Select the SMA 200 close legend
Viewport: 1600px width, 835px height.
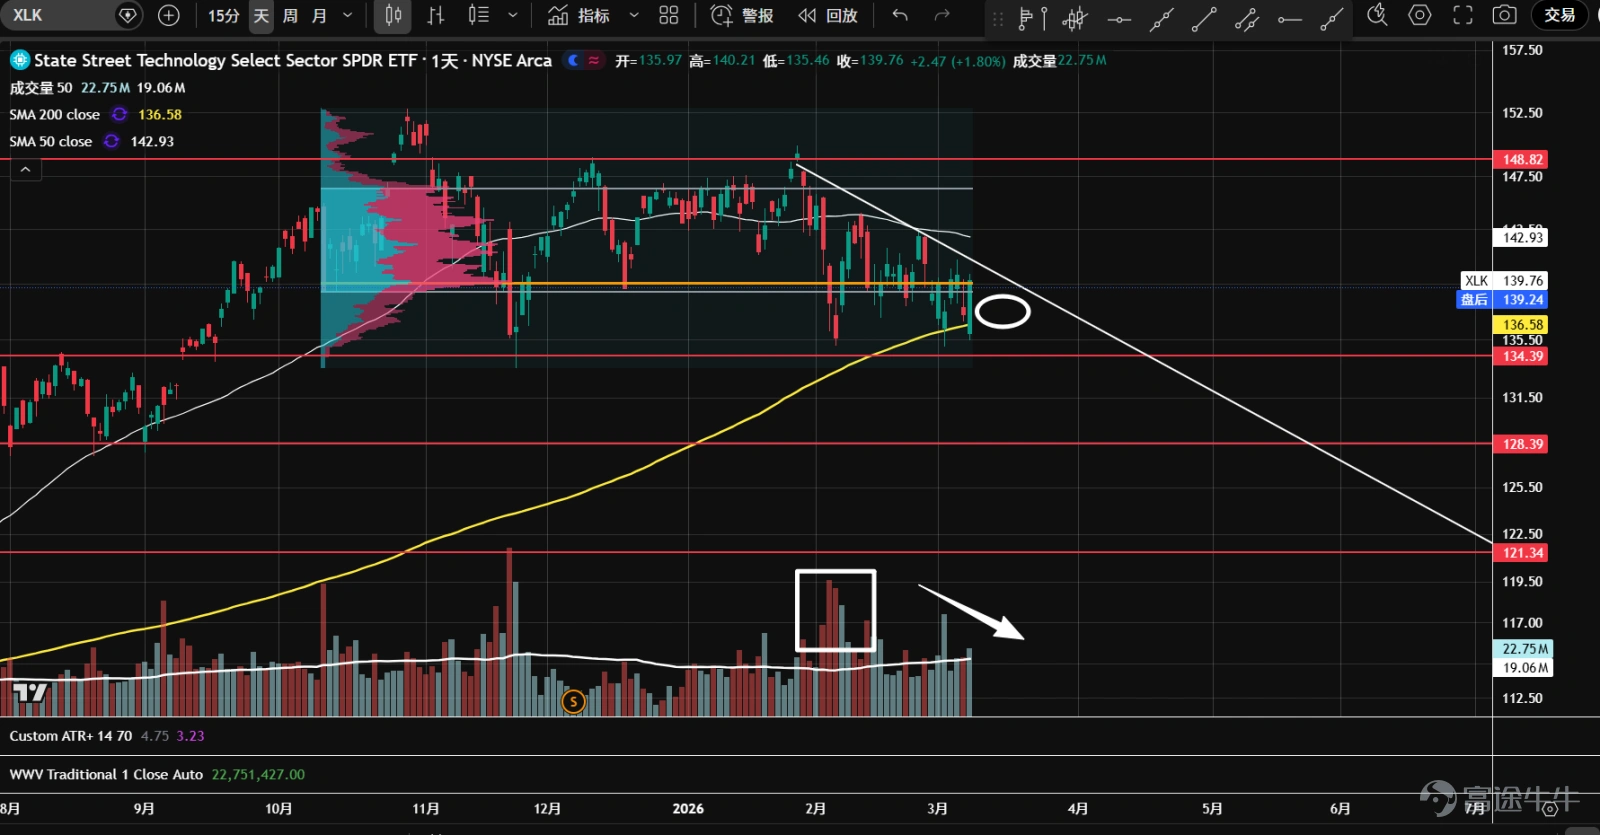point(55,115)
